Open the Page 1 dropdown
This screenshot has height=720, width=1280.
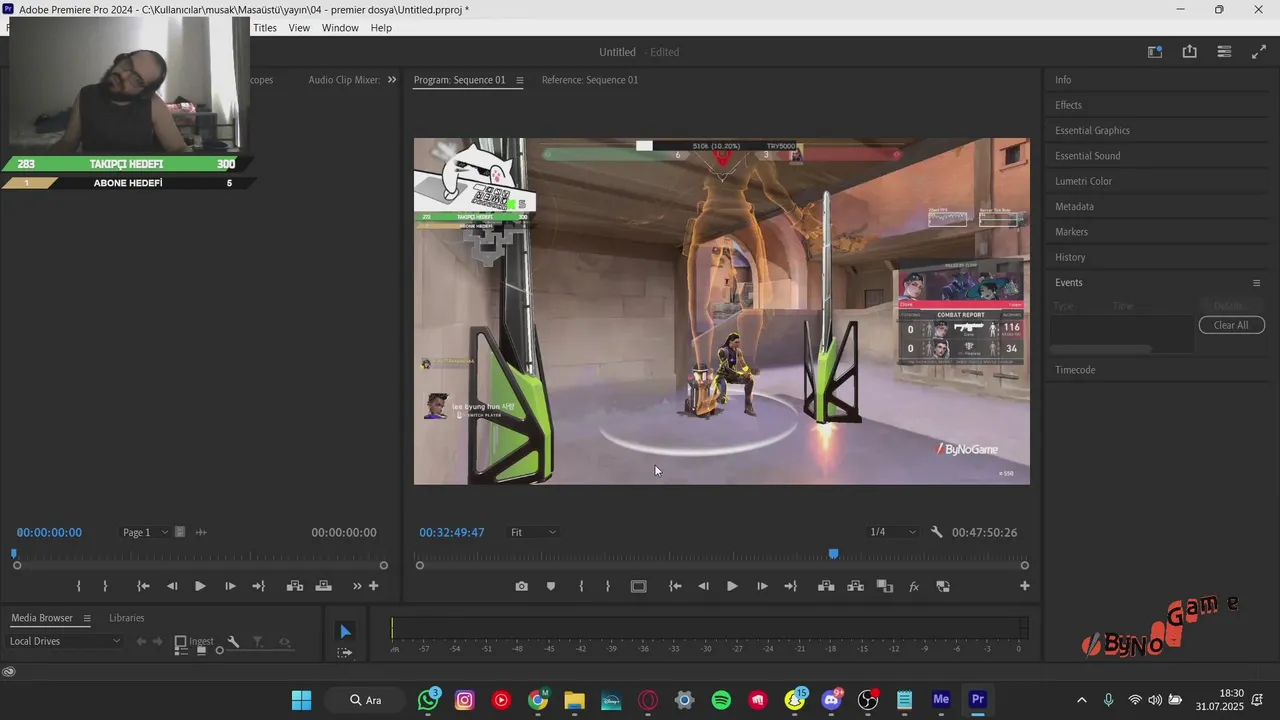(x=145, y=532)
